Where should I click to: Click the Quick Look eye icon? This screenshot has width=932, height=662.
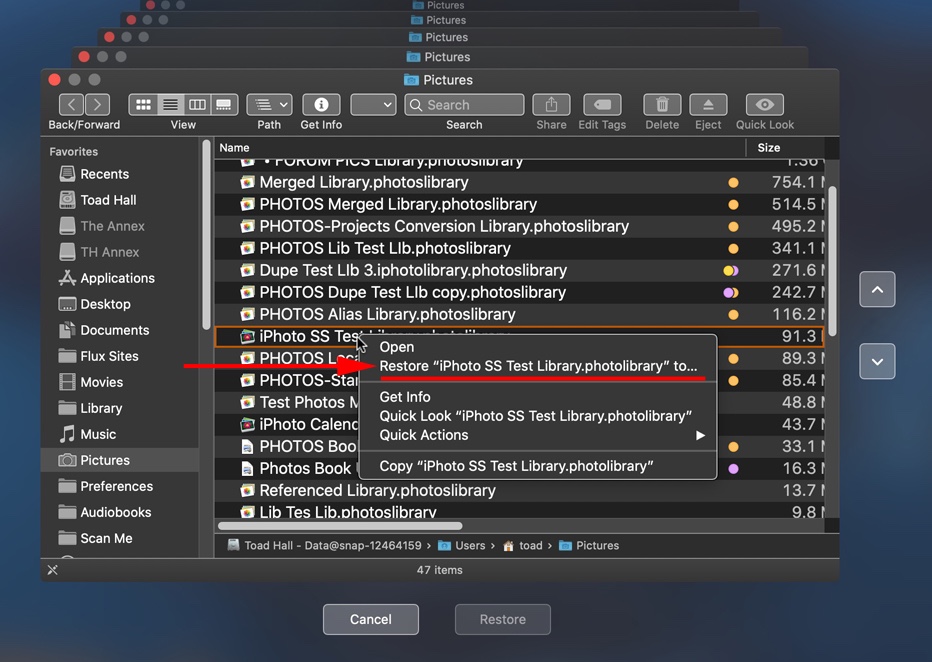click(764, 105)
